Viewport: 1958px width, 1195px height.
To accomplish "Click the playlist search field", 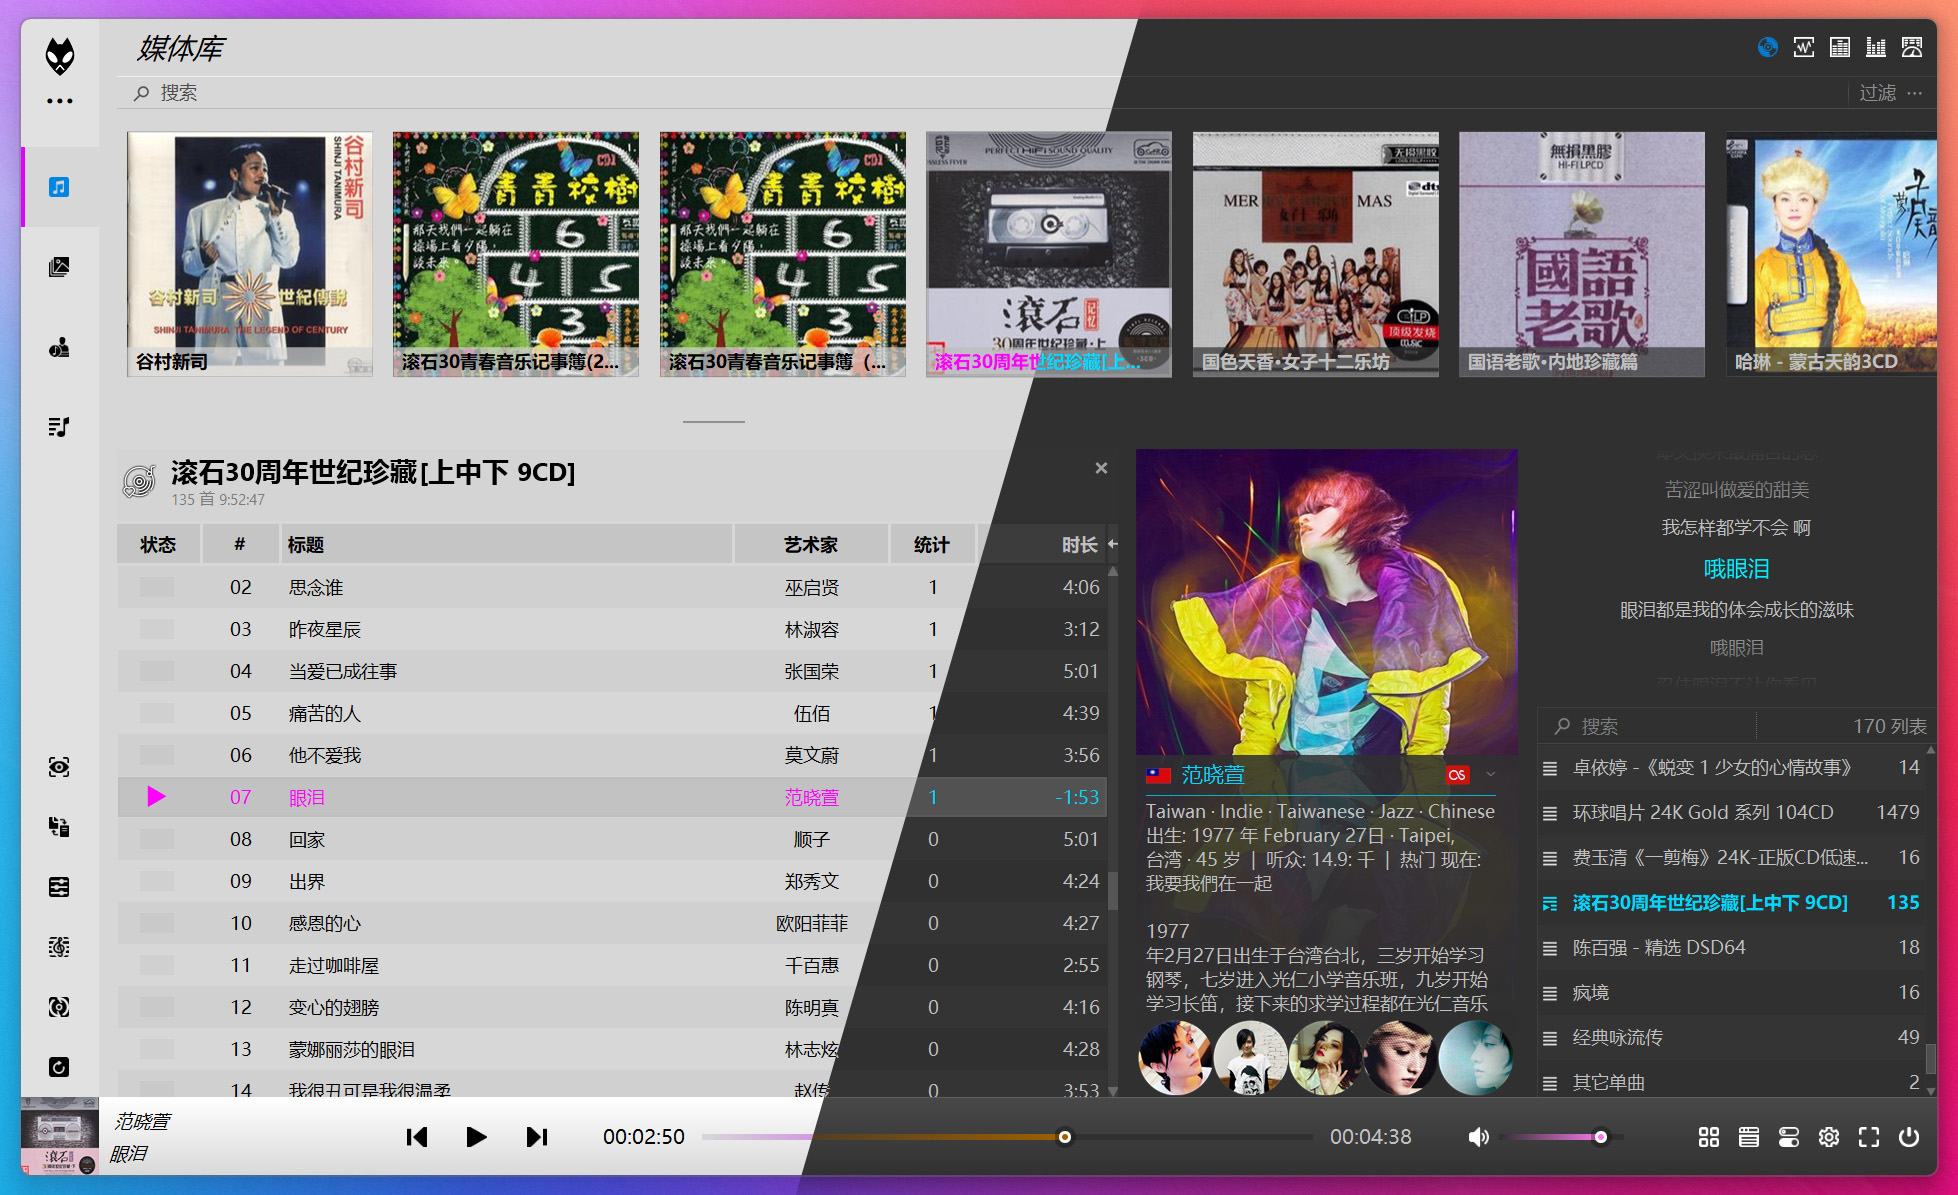I will tap(1650, 726).
